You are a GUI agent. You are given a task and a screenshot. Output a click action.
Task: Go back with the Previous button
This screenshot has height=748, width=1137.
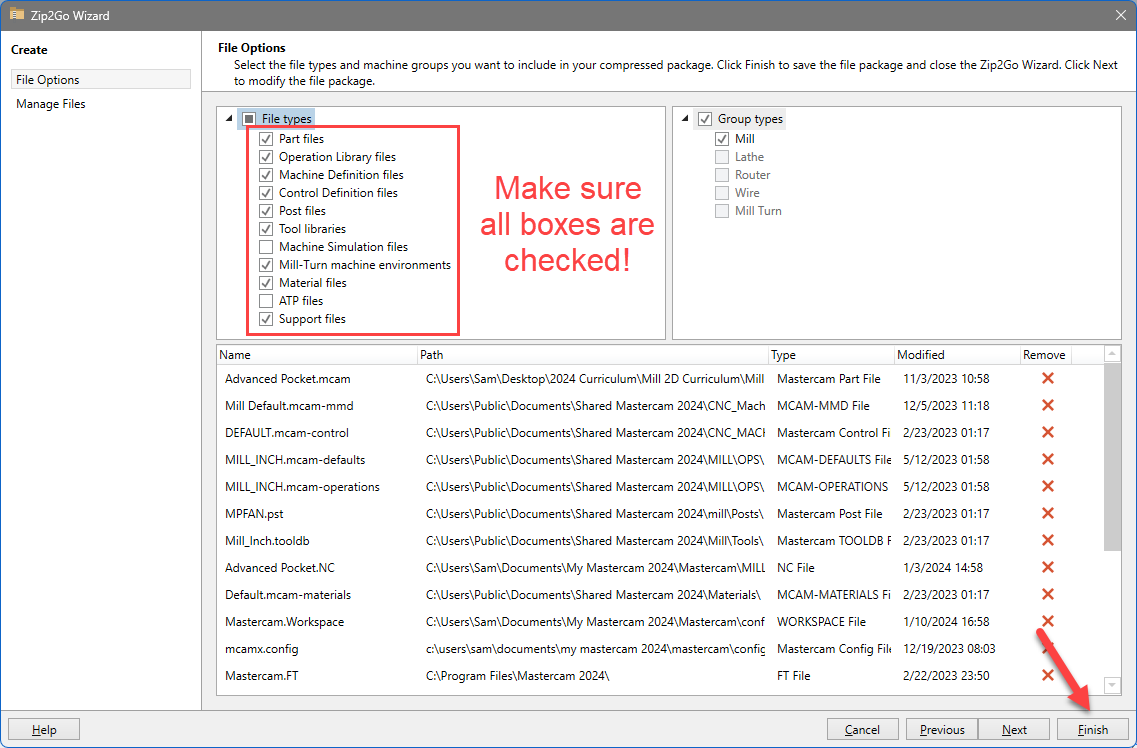(942, 729)
